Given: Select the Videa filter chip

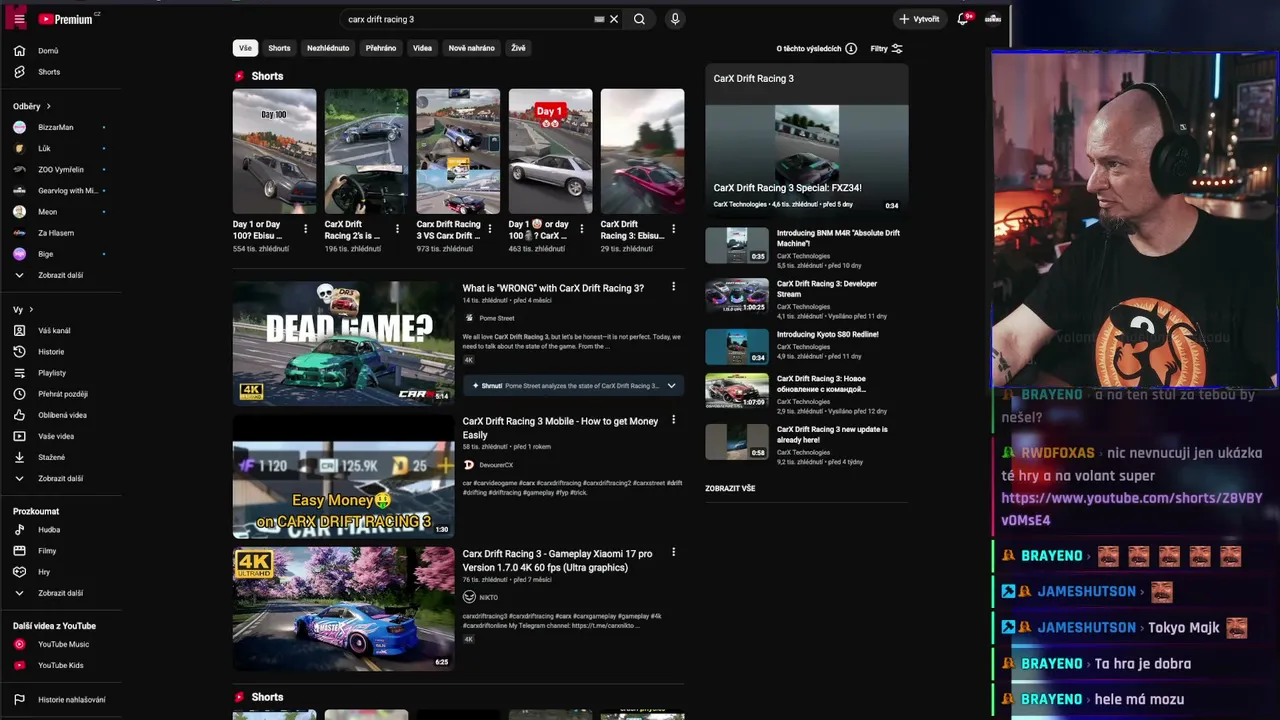Looking at the screenshot, I should coord(423,48).
